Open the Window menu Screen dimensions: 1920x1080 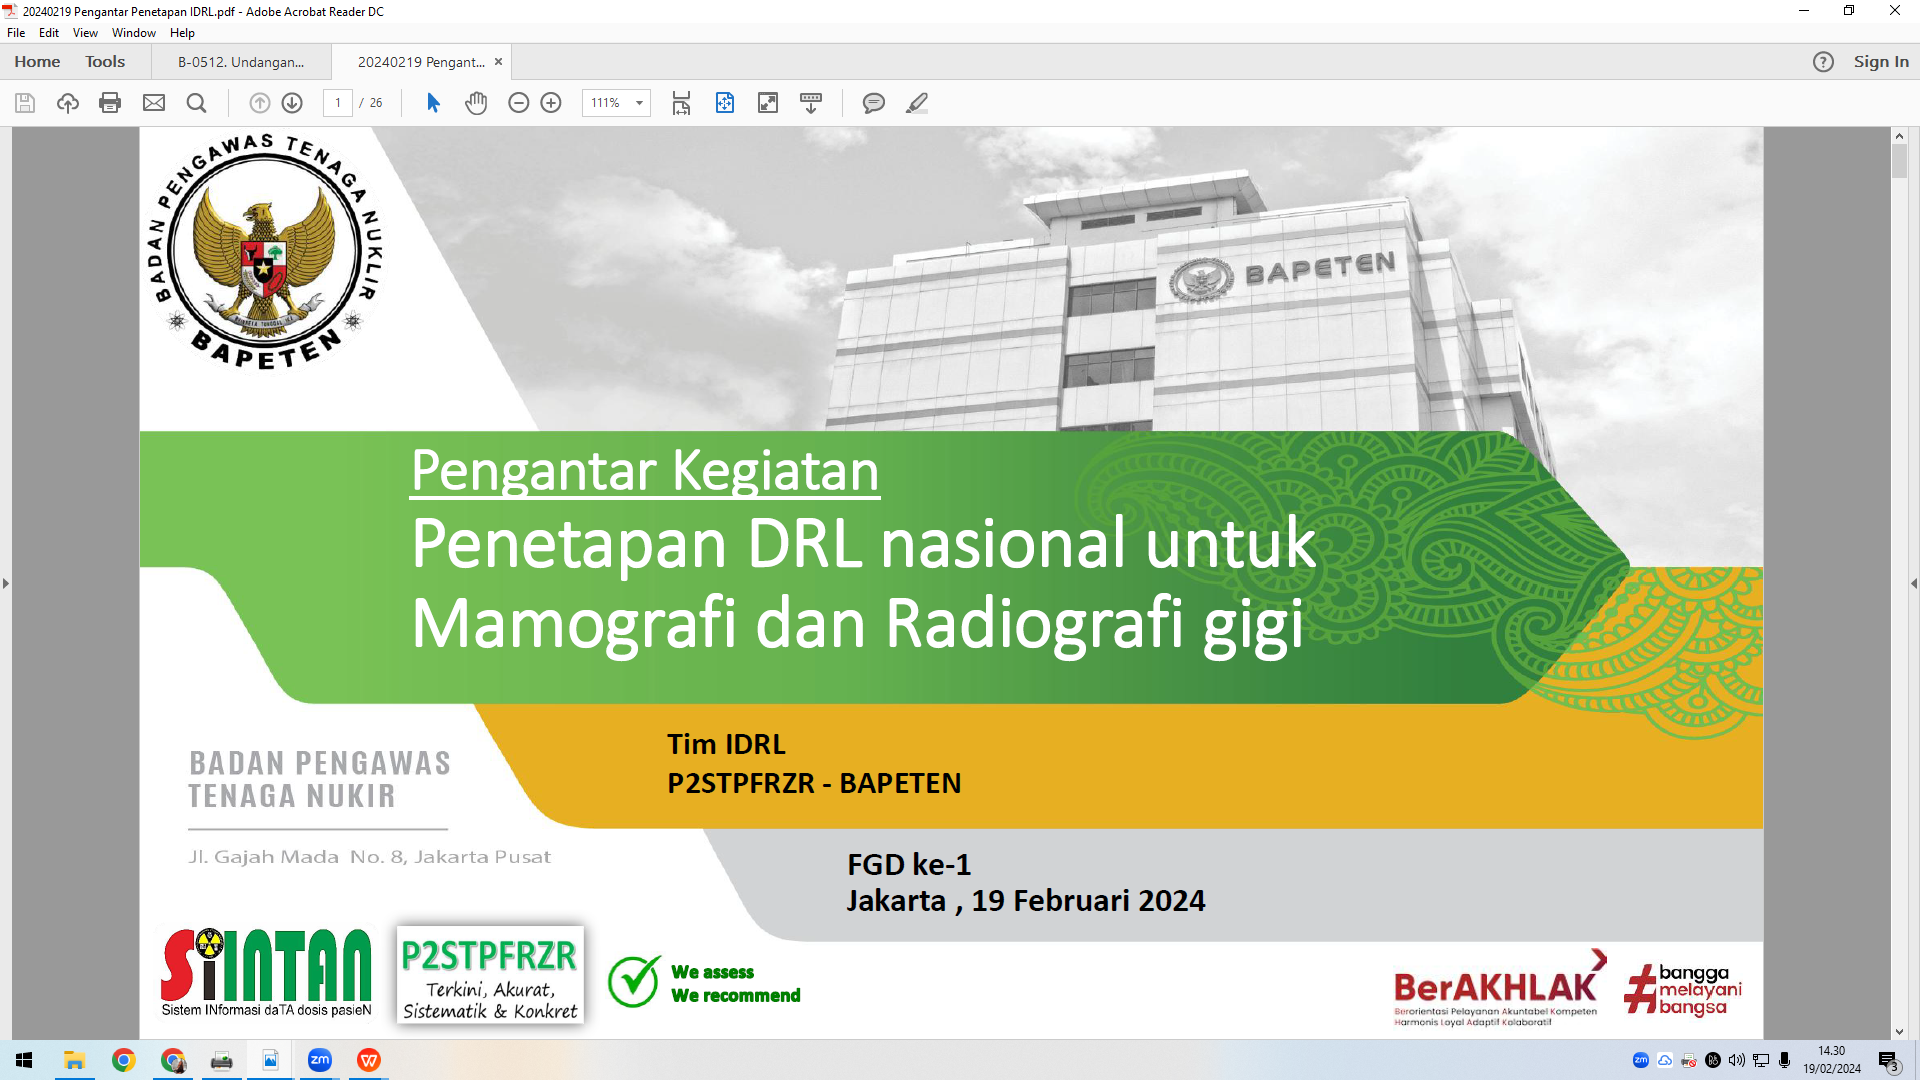tap(134, 33)
